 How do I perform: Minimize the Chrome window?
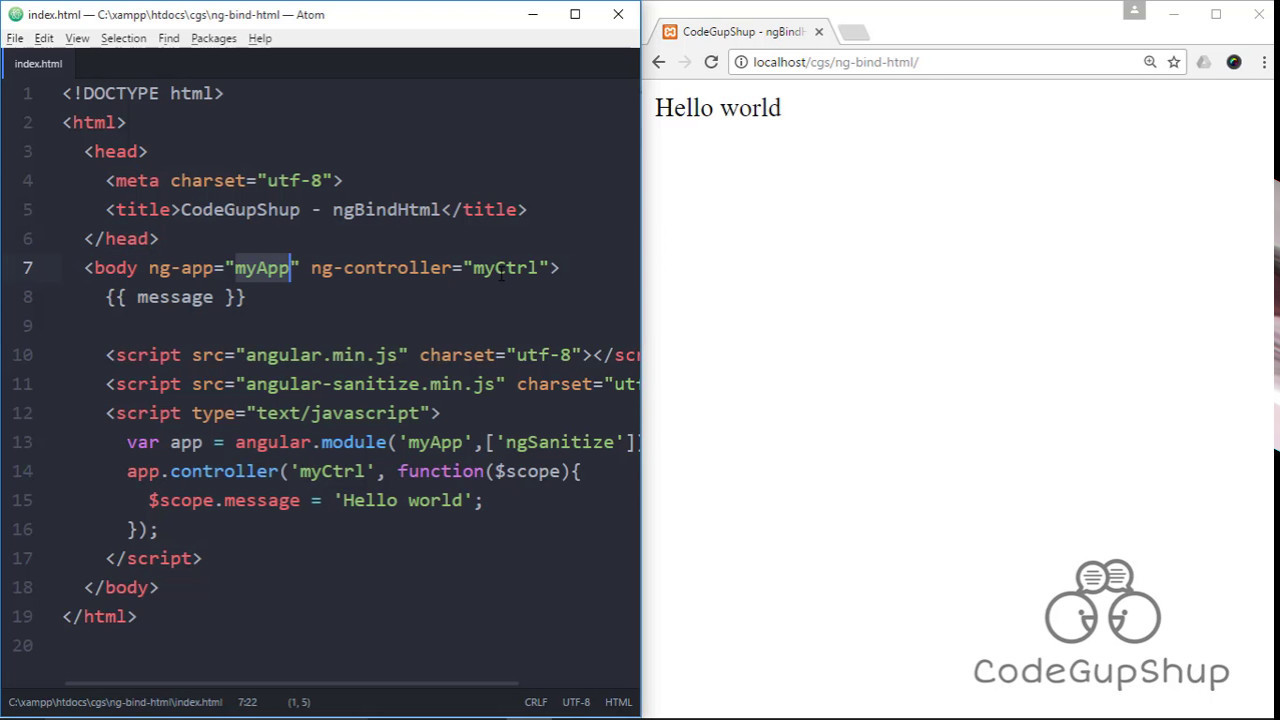coord(1174,14)
